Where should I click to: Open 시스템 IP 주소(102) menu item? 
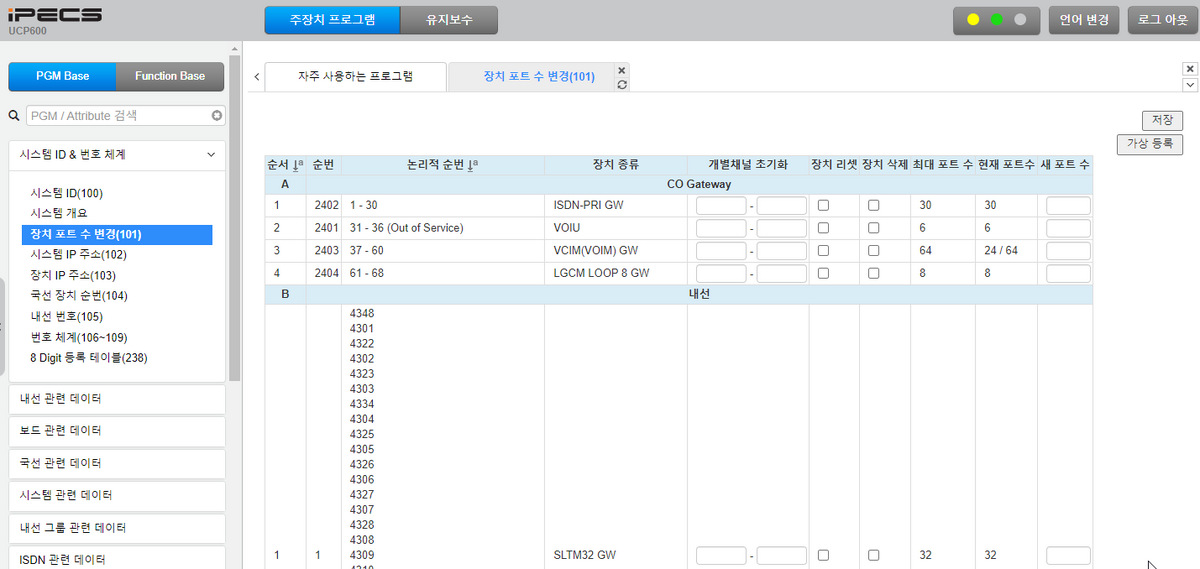click(x=79, y=255)
